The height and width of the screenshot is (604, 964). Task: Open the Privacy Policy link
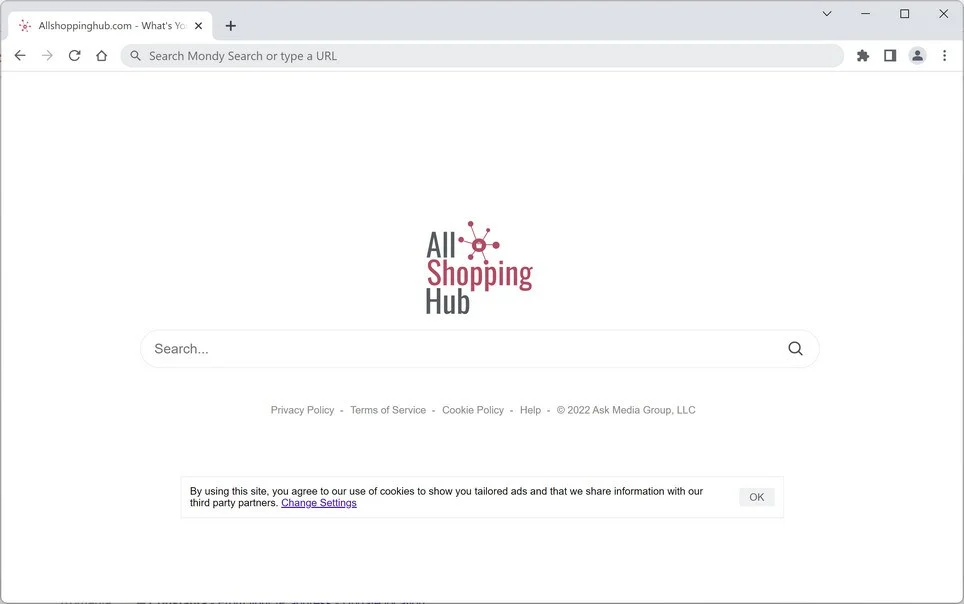pos(302,410)
